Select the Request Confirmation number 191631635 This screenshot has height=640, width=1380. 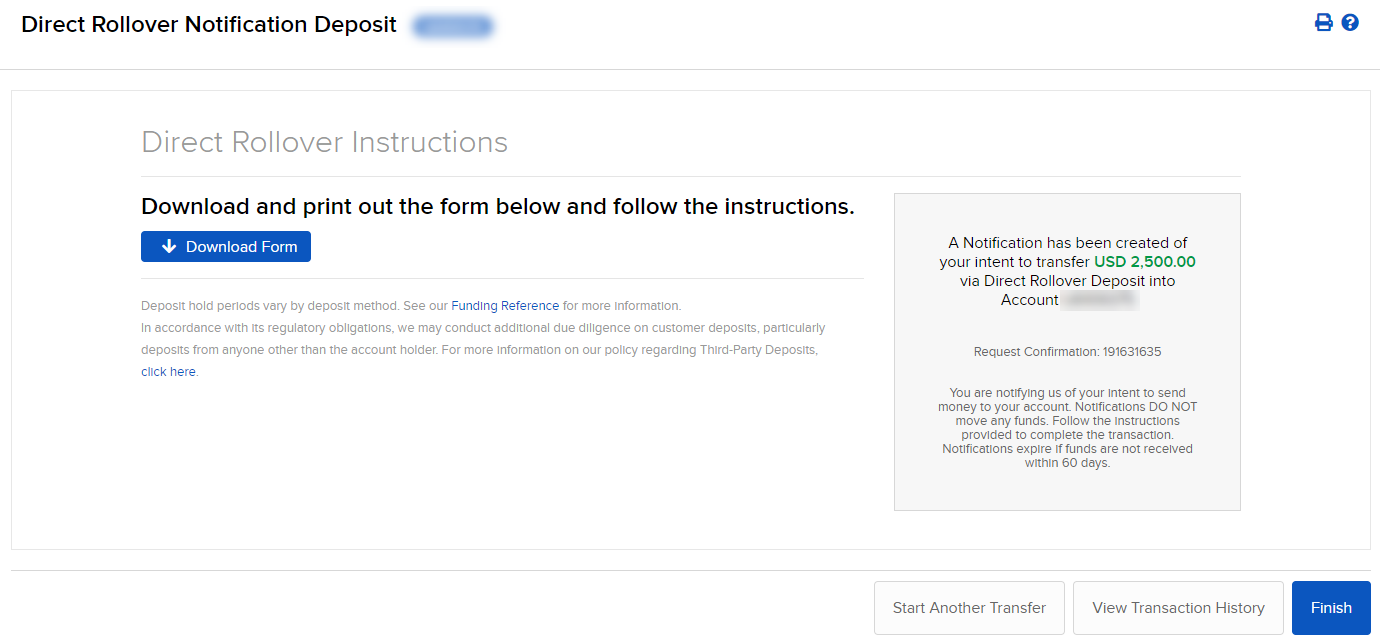point(1132,352)
